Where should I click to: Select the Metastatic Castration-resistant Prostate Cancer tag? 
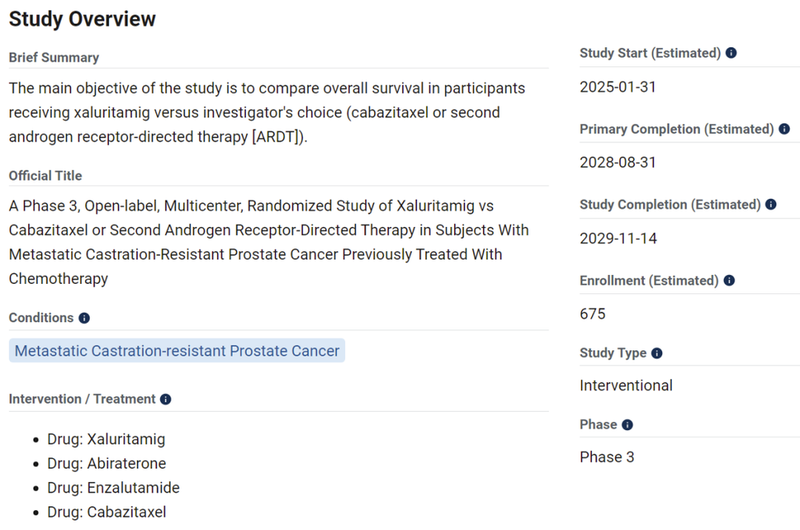177,351
